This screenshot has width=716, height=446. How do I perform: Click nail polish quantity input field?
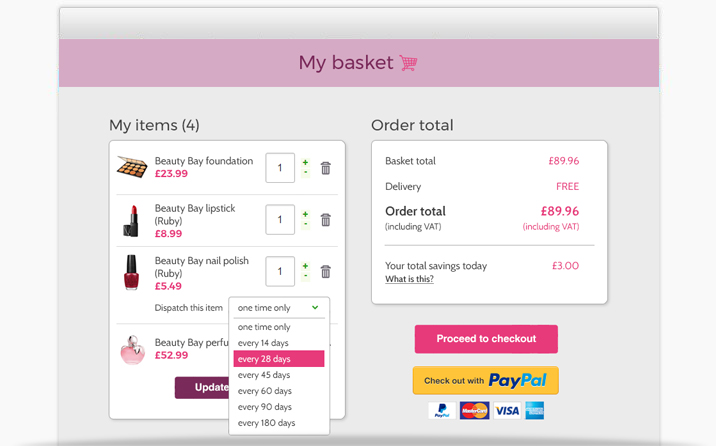[280, 271]
